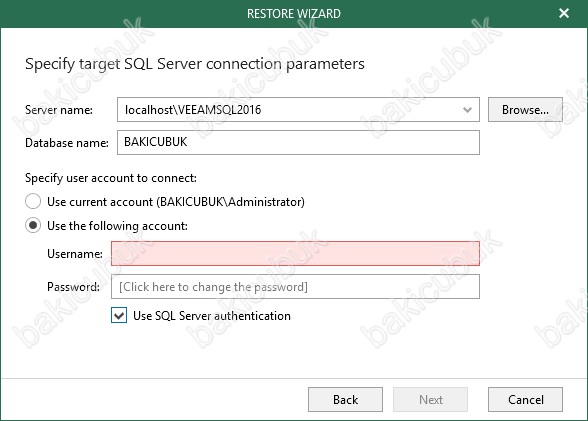Viewport: 588px width, 421px height.
Task: Click the RESTORE WIZARD title bar text
Action: (x=294, y=14)
